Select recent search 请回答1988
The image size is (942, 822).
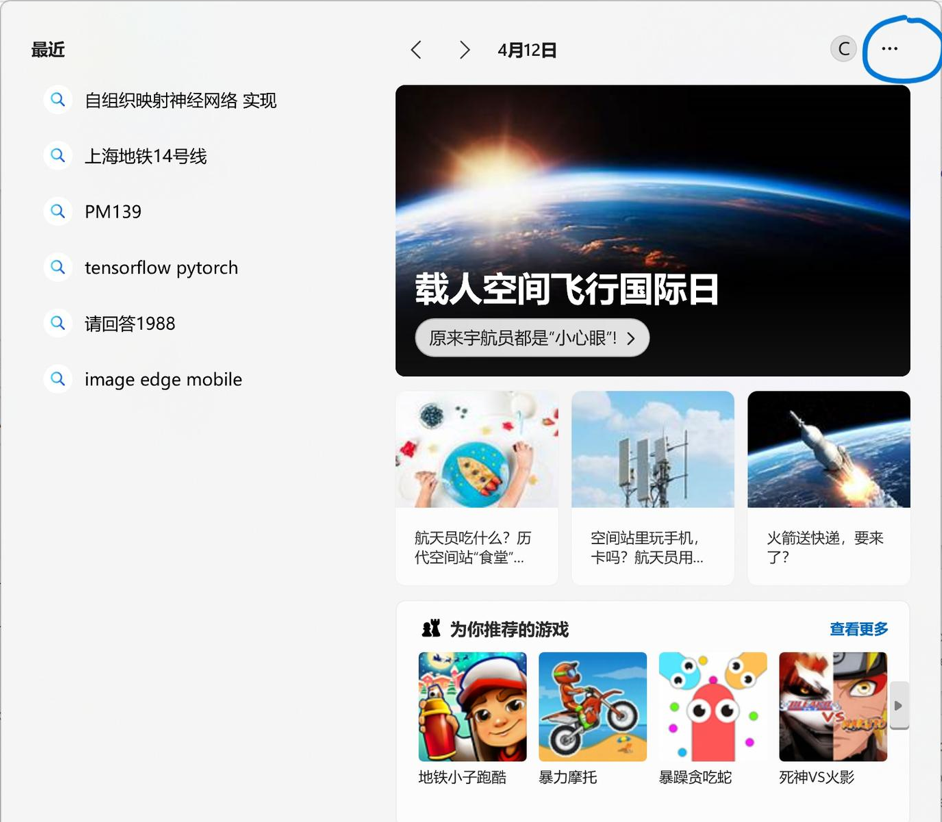(x=130, y=324)
